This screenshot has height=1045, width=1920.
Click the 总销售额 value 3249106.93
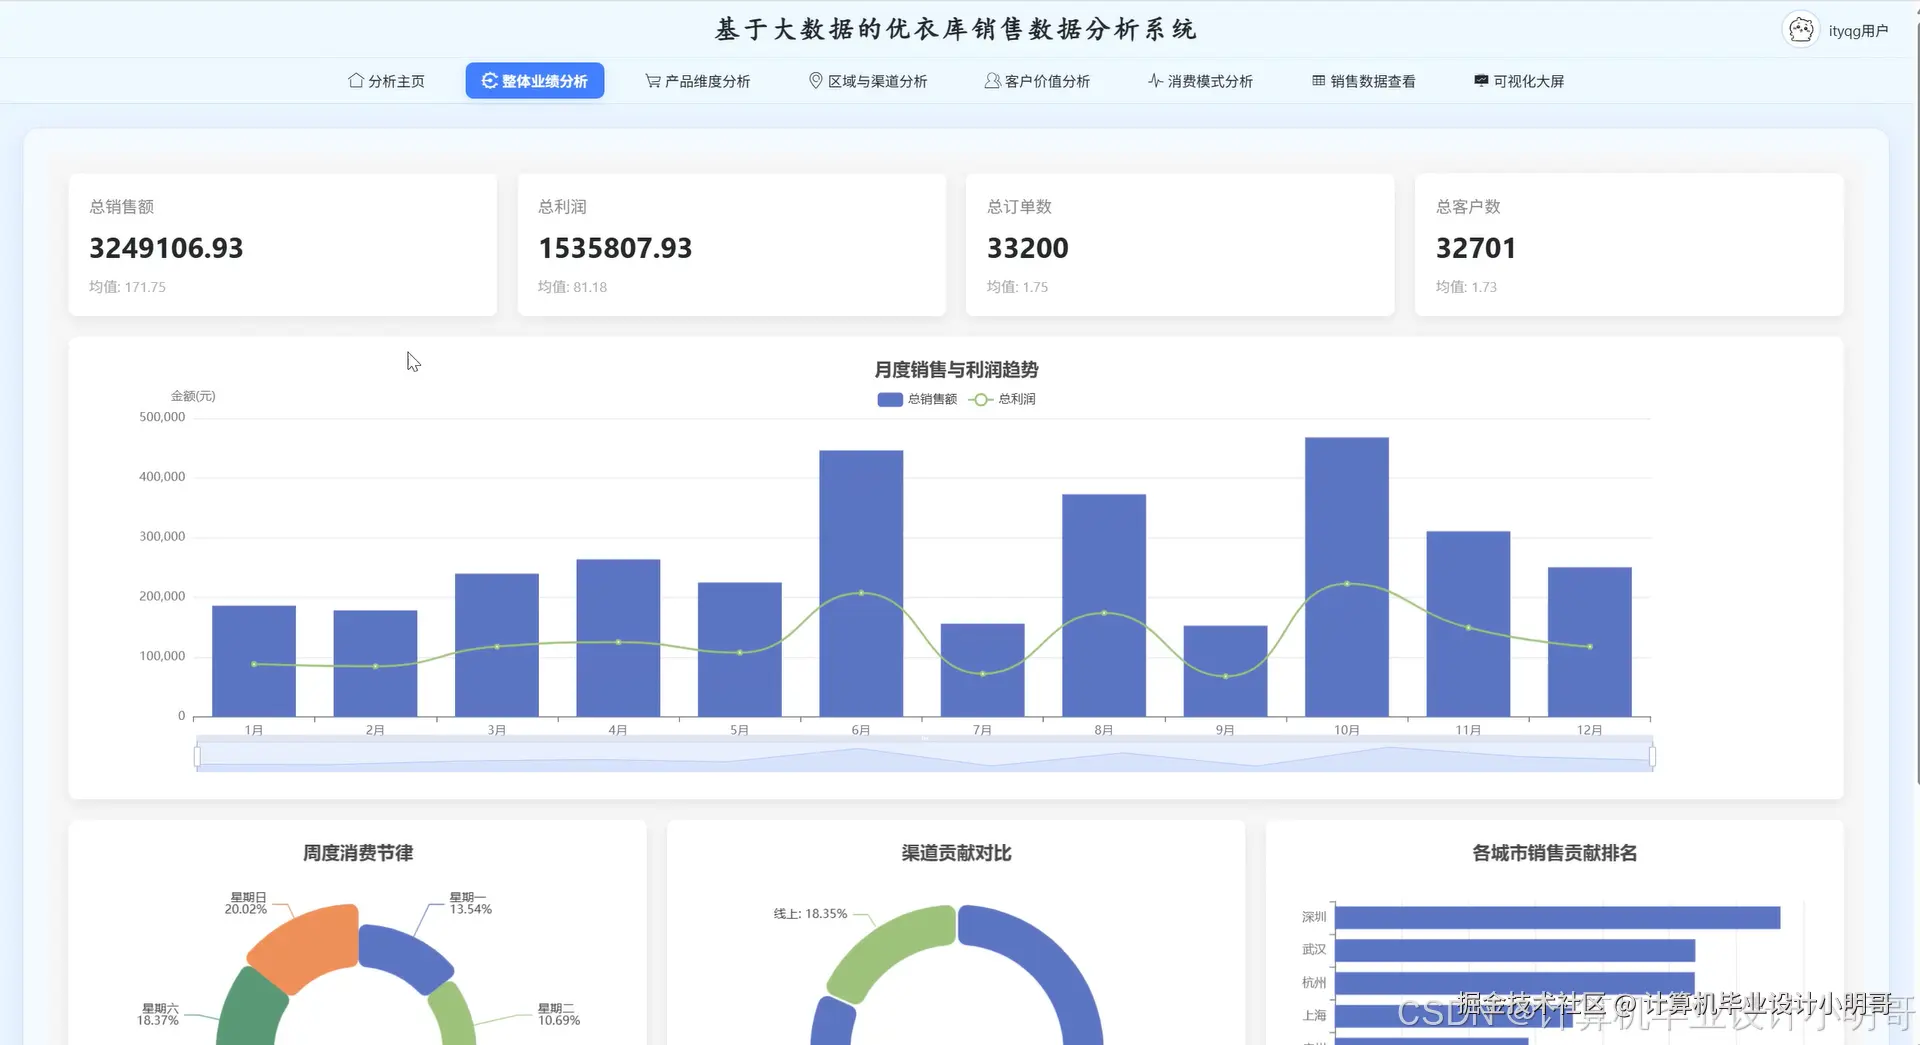(166, 248)
